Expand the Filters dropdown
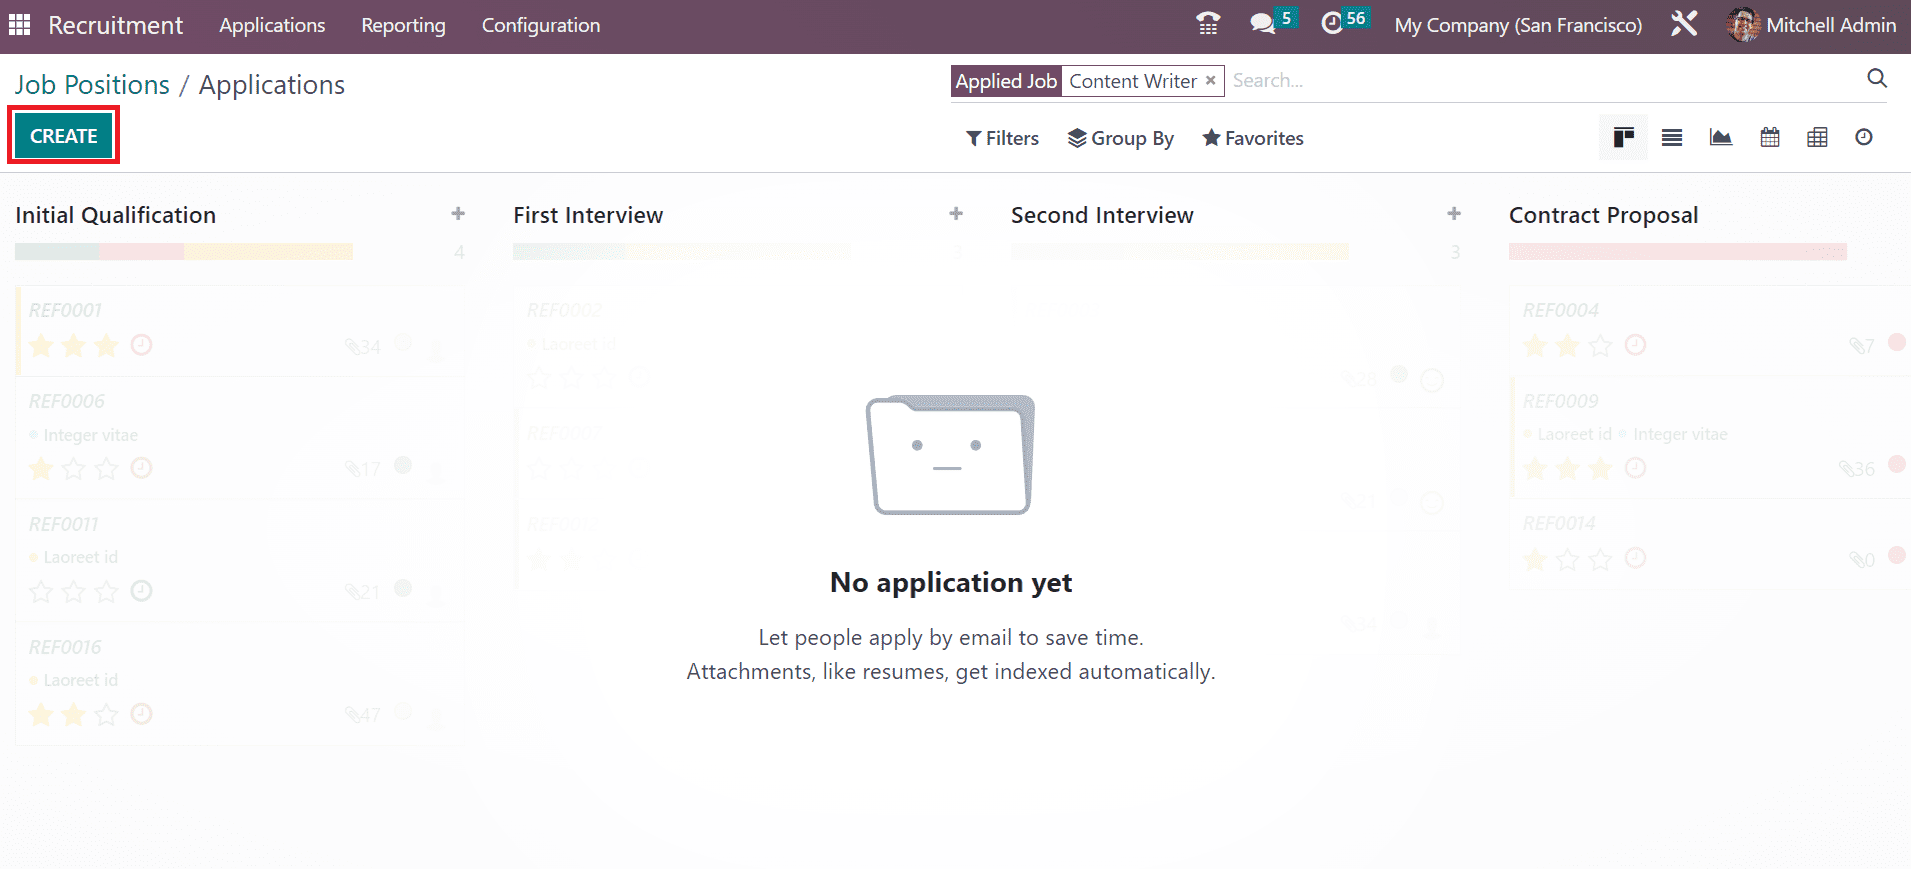Viewport: 1911px width, 869px height. point(1002,139)
